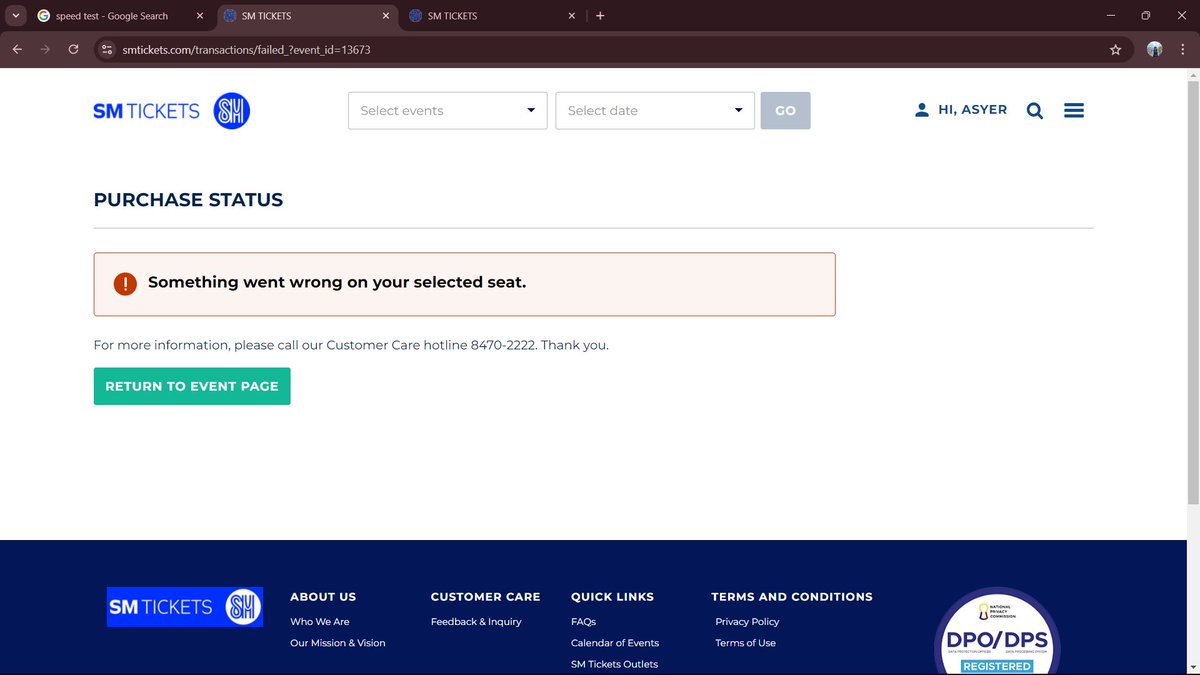Image resolution: width=1200 pixels, height=675 pixels.
Task: Expand the Select date dropdown
Action: [x=655, y=111]
